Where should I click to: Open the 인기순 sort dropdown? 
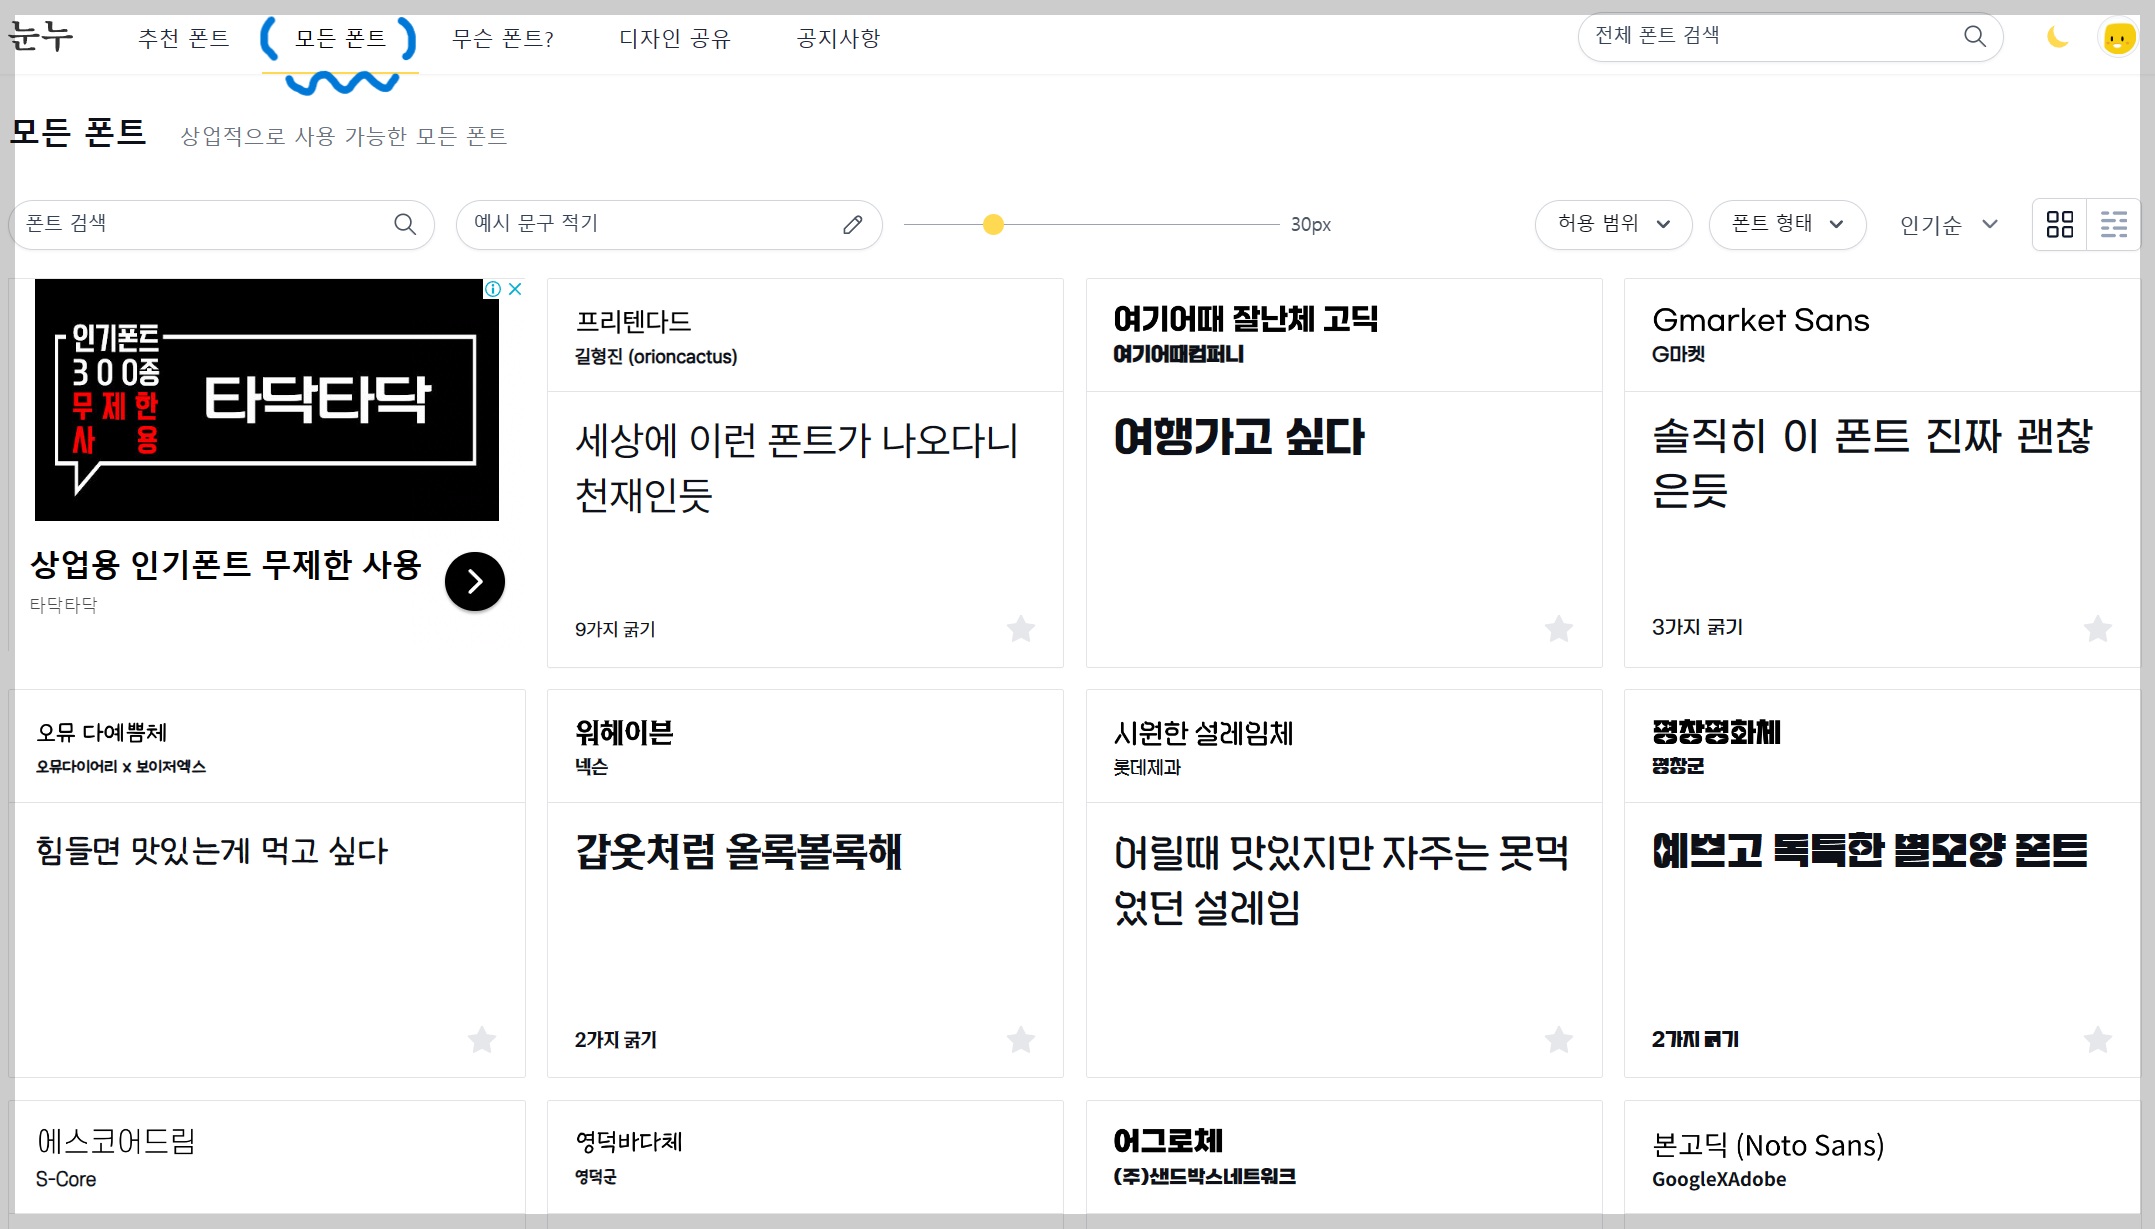(x=1948, y=225)
